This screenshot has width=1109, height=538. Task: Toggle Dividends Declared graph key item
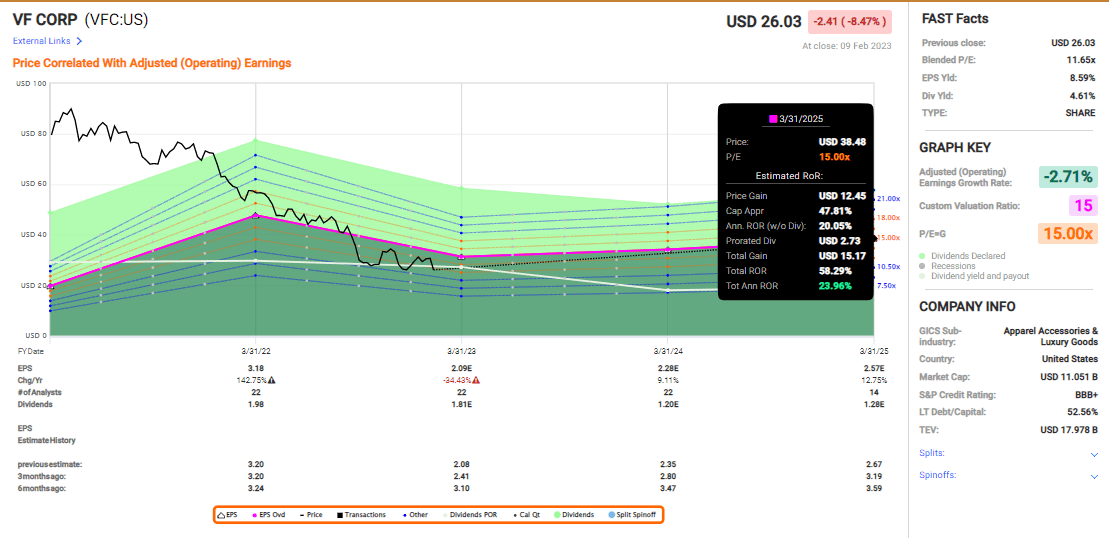click(x=962, y=255)
